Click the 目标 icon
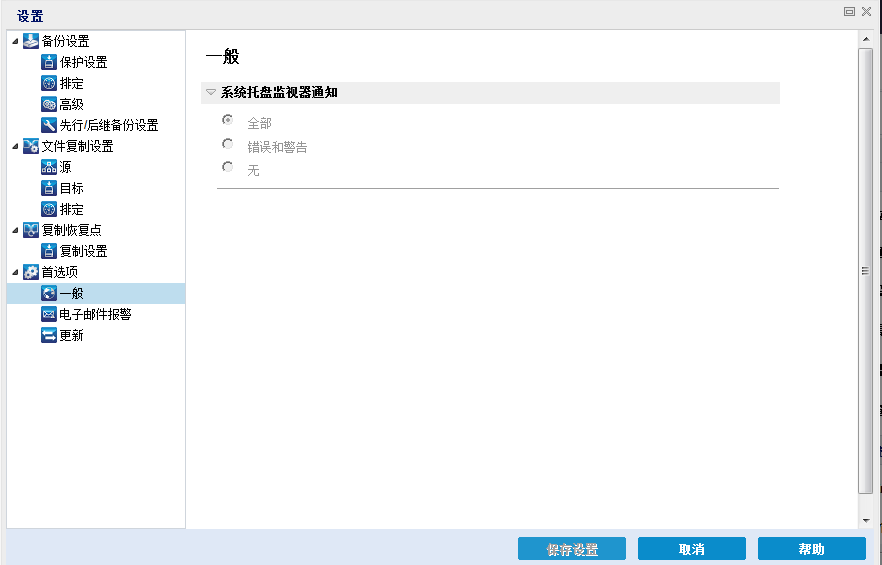Image resolution: width=882 pixels, height=565 pixels. pos(49,188)
